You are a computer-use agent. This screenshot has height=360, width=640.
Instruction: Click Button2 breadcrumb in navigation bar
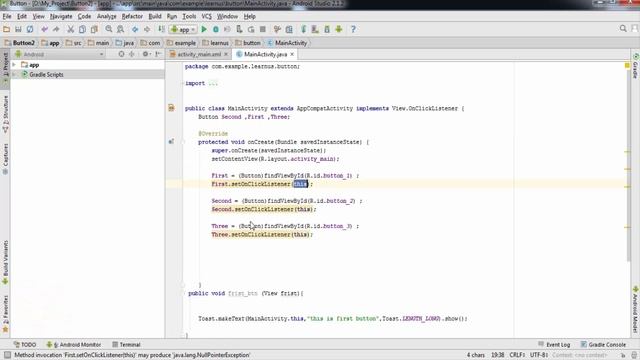click(x=20, y=43)
